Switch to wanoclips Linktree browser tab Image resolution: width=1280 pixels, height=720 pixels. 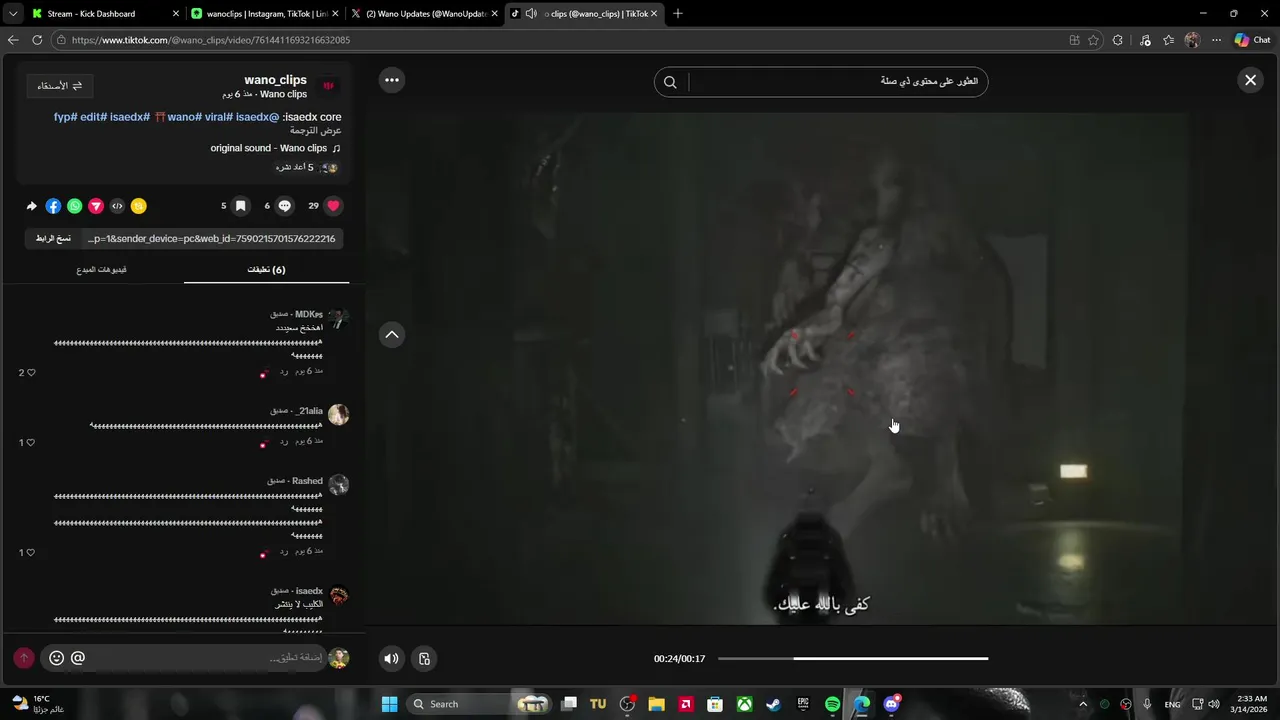click(264, 14)
